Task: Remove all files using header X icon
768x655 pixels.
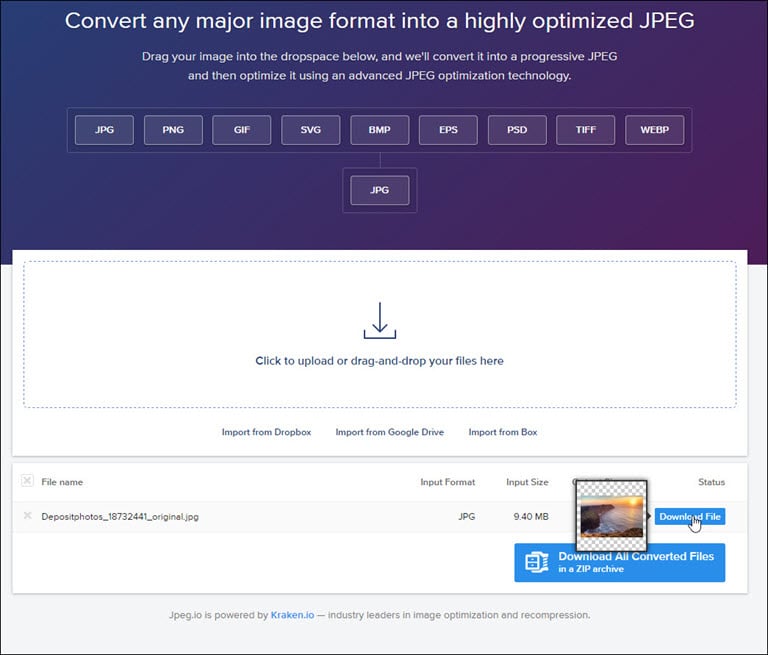Action: [x=27, y=481]
